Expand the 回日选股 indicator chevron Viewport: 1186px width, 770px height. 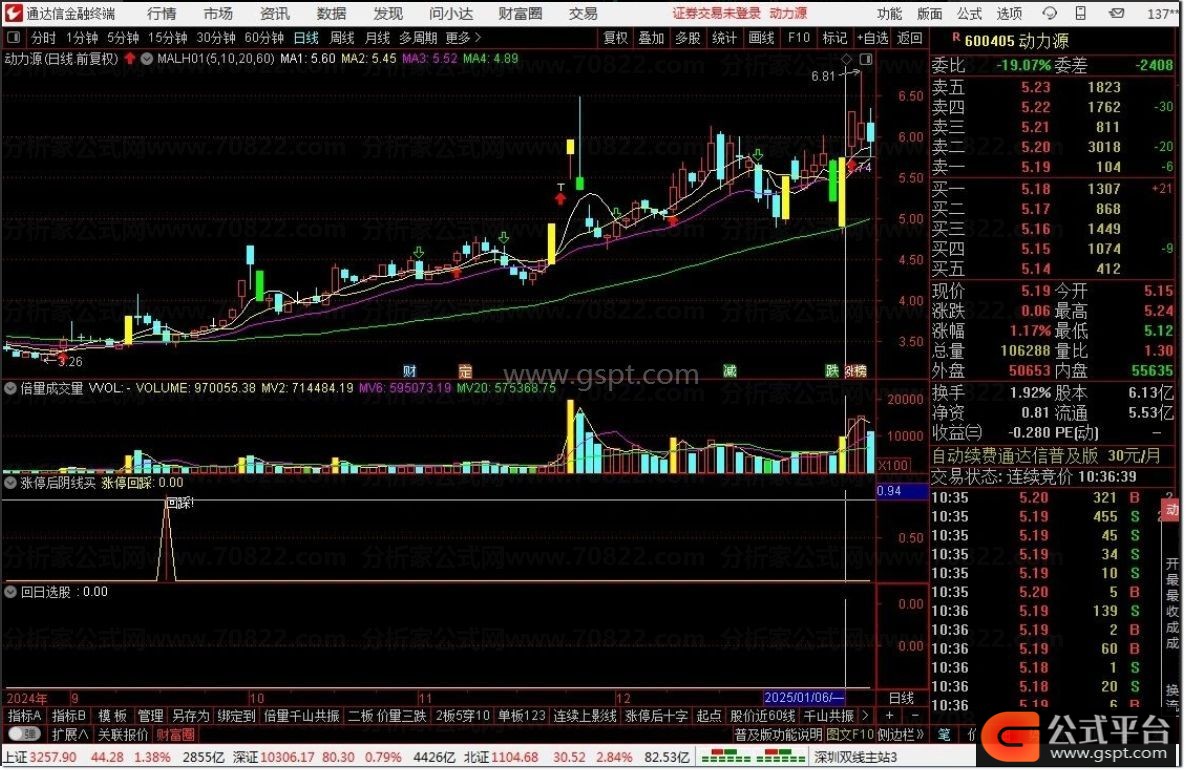tap(11, 591)
